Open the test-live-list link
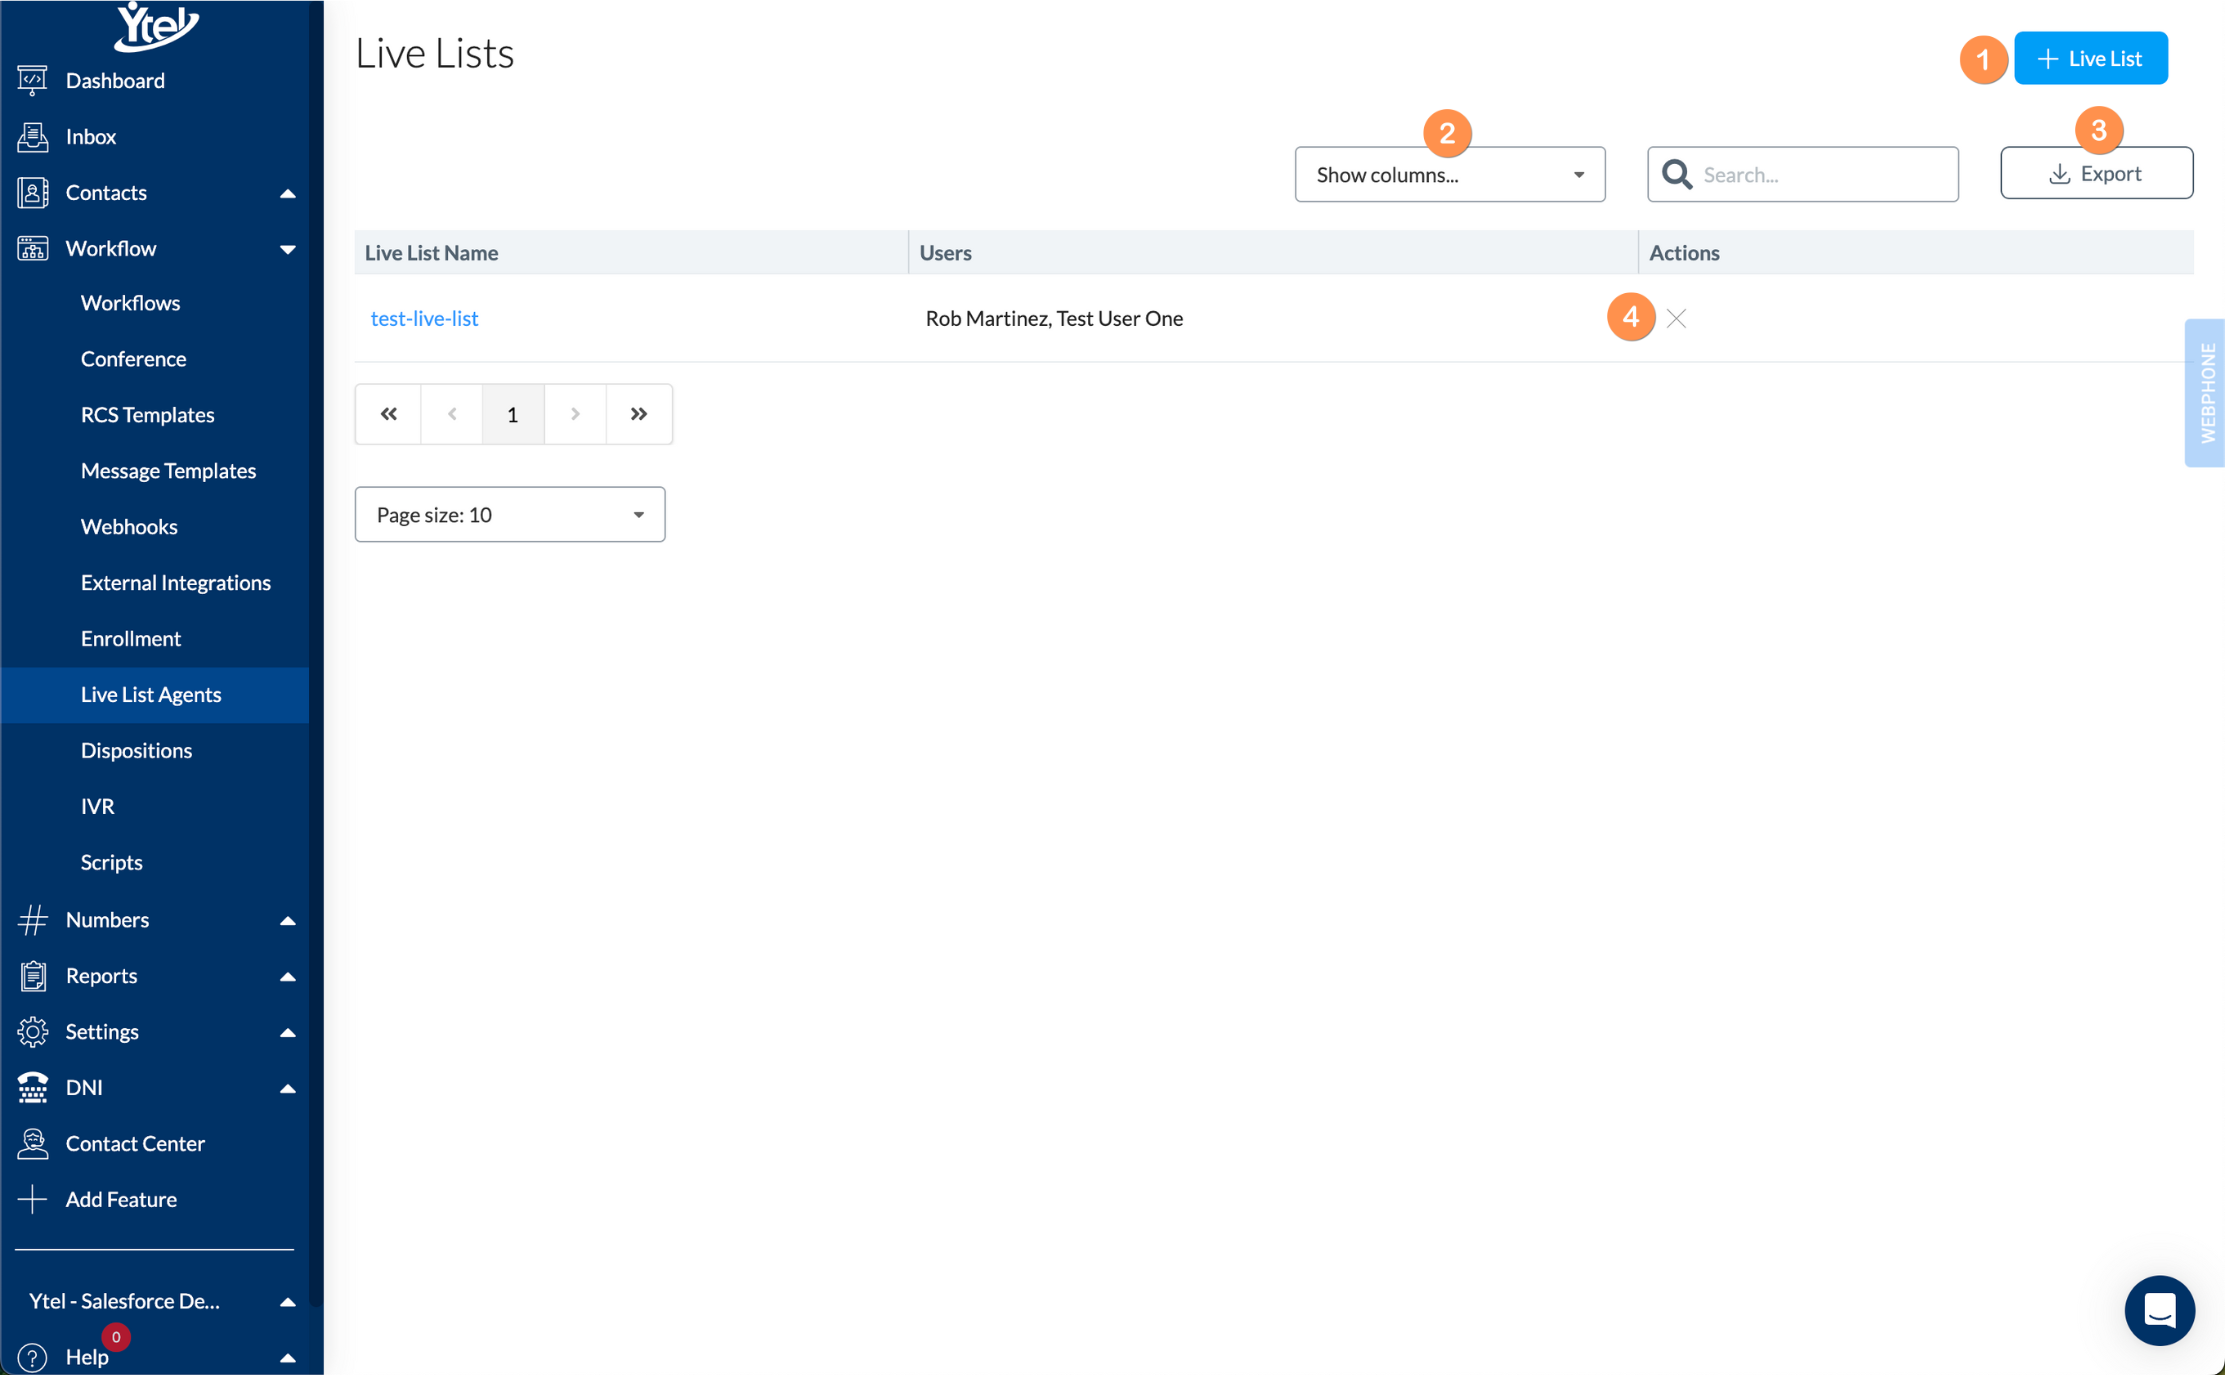Viewport: 2225px width, 1375px height. (424, 318)
